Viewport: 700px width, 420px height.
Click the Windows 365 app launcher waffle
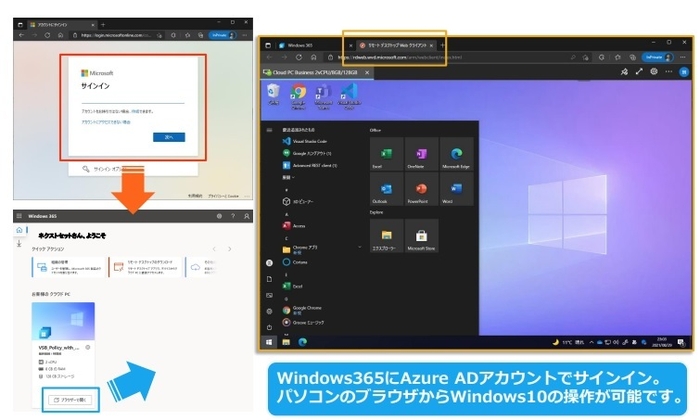click(19, 216)
